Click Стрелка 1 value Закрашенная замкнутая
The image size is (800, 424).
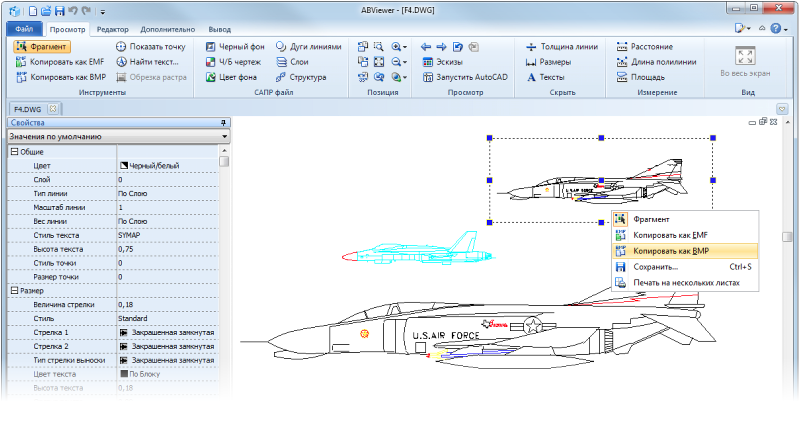point(168,332)
